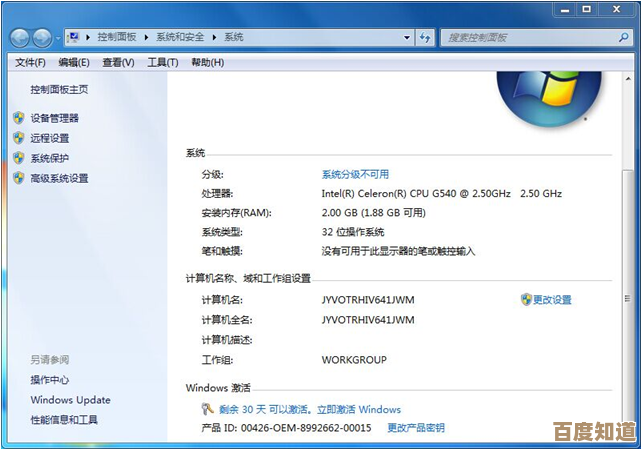Expand the chevron after 系统和安全 breadcrumb
The width and height of the screenshot is (641, 450).
point(216,38)
